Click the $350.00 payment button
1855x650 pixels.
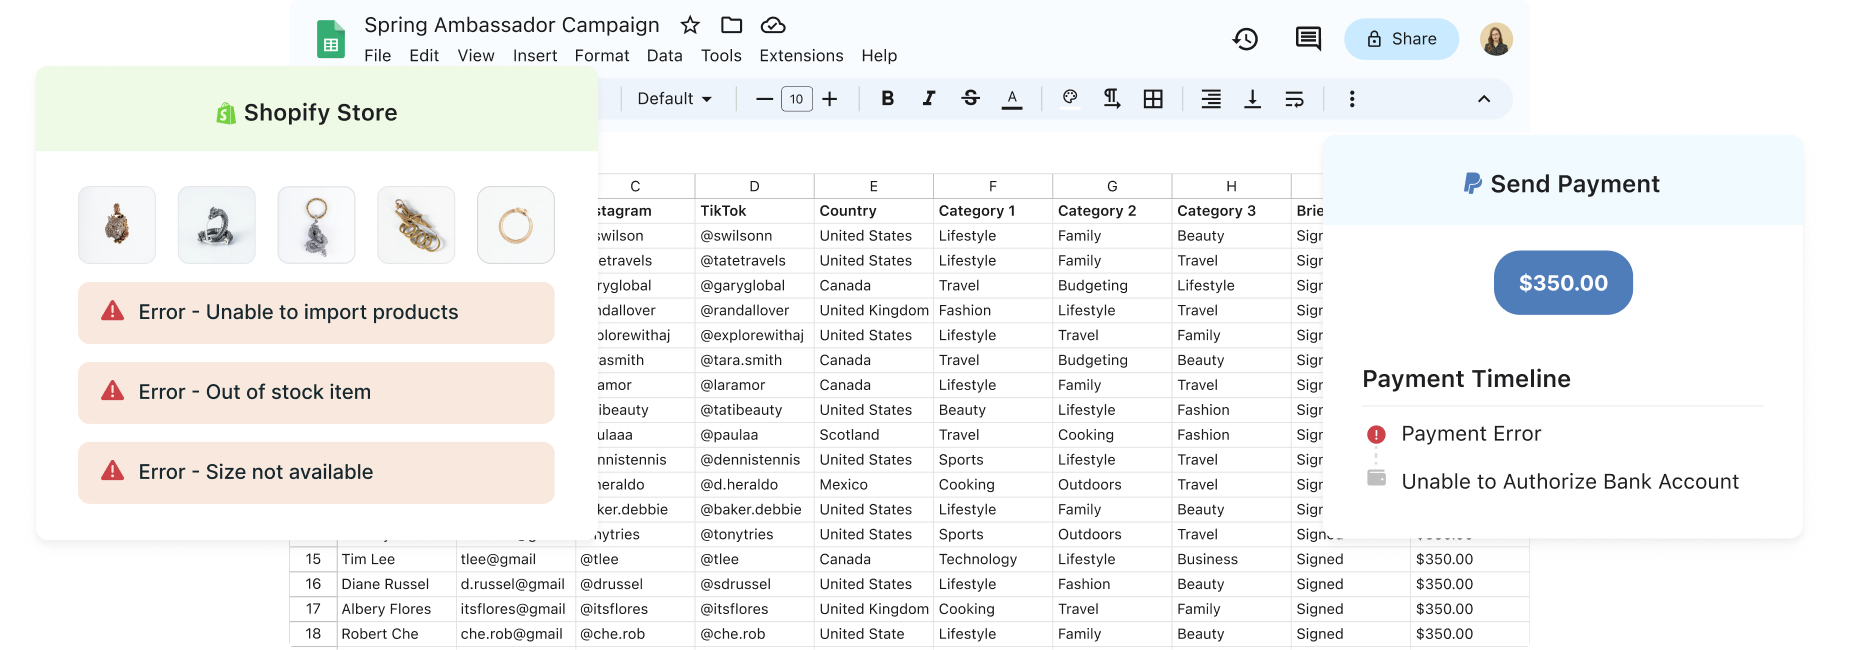click(x=1563, y=283)
